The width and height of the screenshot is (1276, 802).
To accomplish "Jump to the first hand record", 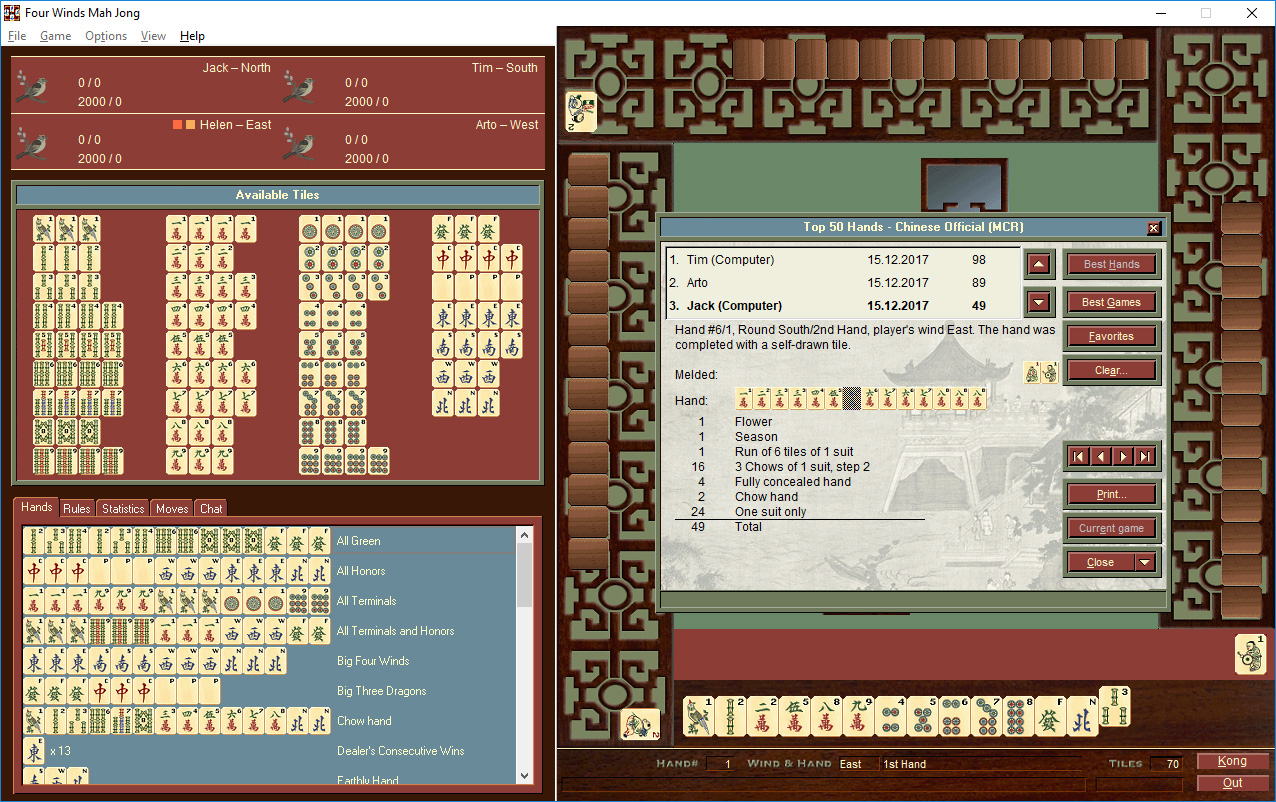I will tap(1079, 456).
